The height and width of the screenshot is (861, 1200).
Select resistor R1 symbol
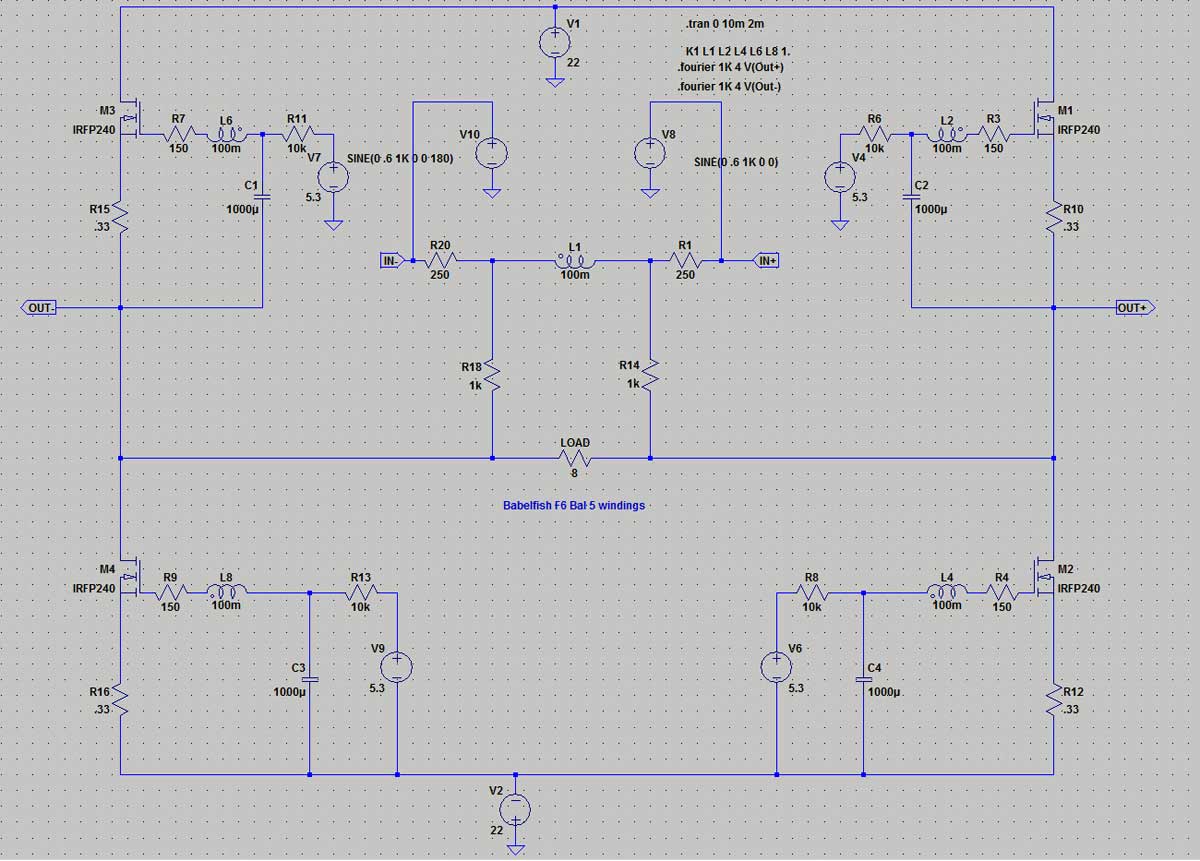(685, 260)
